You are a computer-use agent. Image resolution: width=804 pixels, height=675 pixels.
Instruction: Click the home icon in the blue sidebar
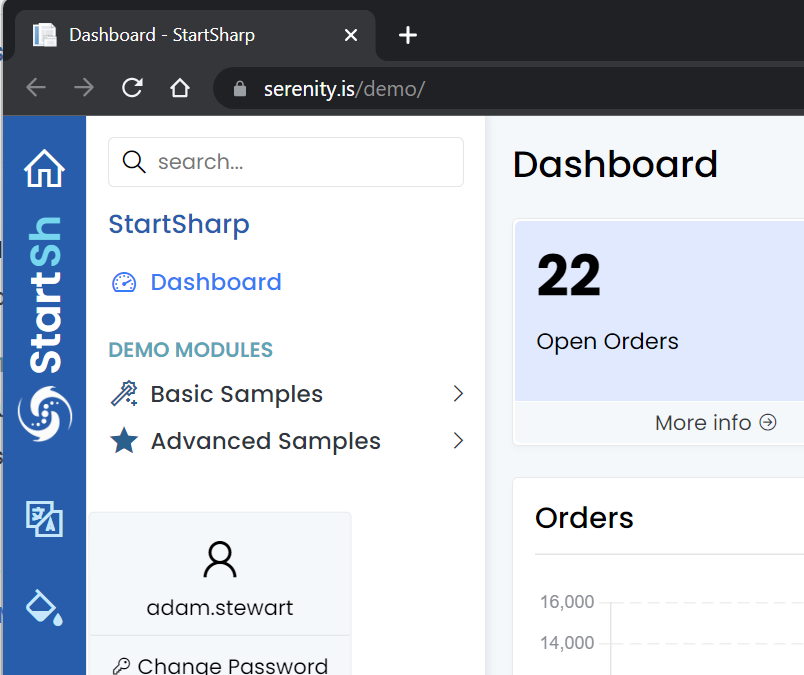coord(44,168)
